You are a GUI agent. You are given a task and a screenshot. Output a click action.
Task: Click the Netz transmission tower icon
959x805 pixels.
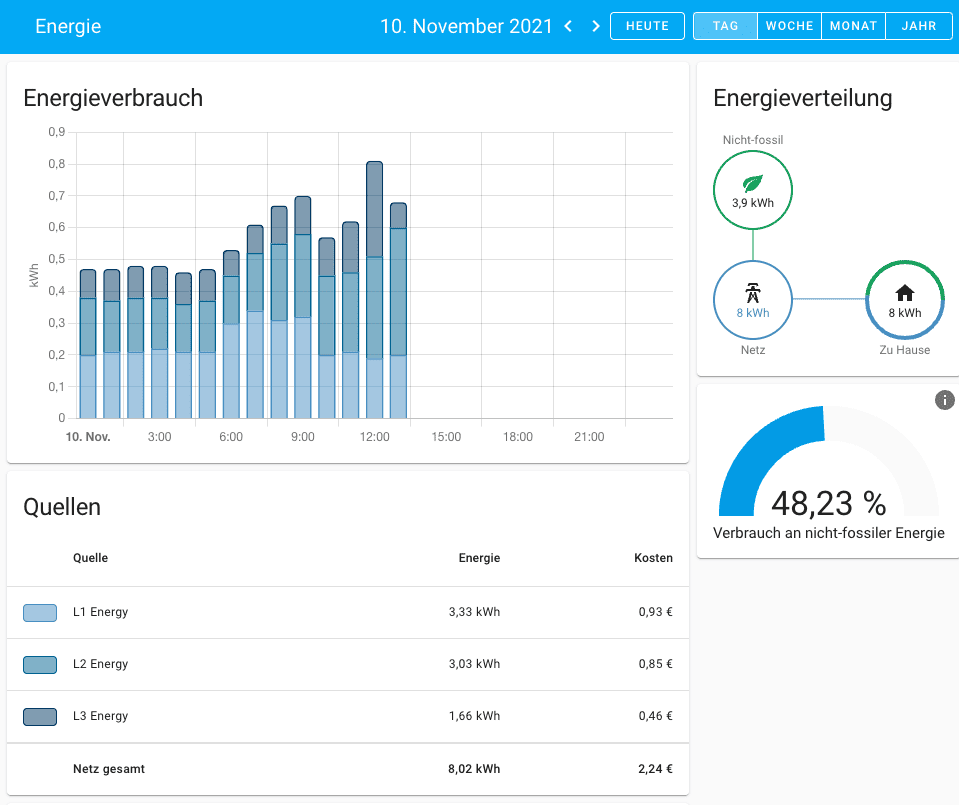pos(752,293)
